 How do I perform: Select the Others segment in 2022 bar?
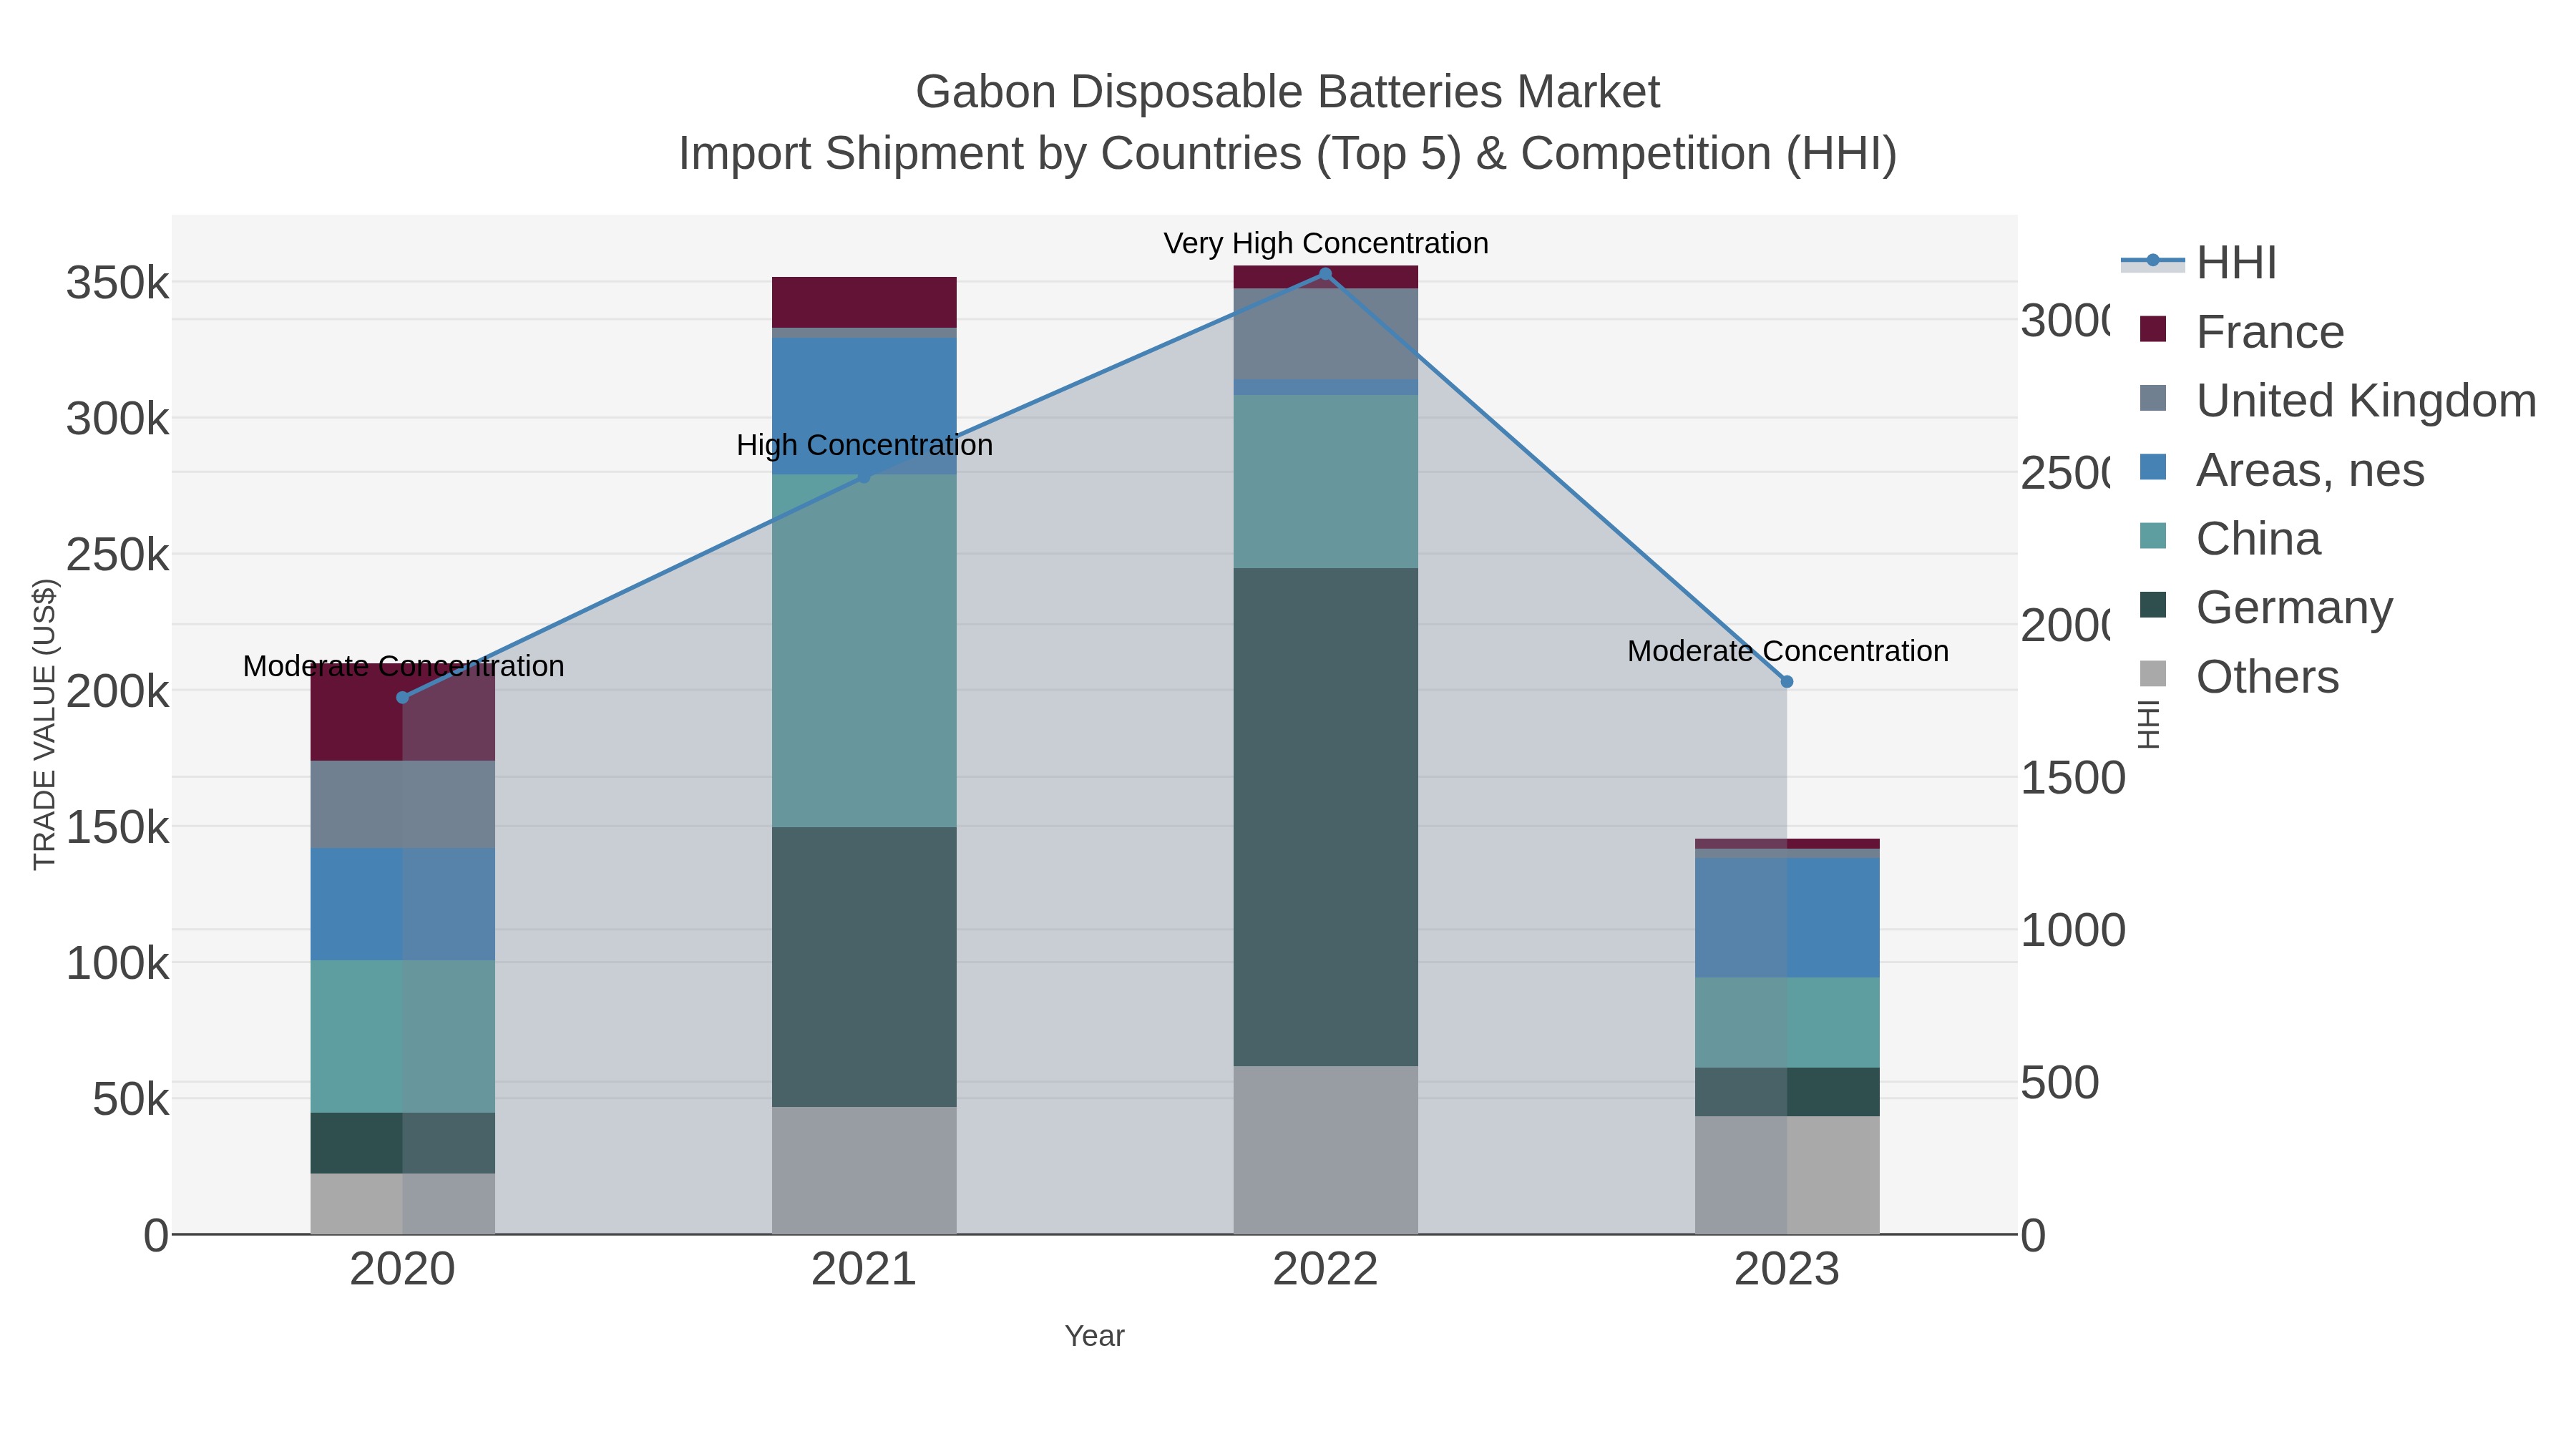(x=1326, y=1150)
